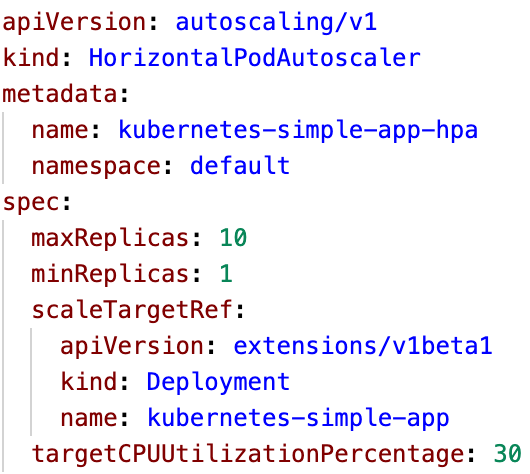Click the name key under metadata
The image size is (530, 474).
click(60, 131)
